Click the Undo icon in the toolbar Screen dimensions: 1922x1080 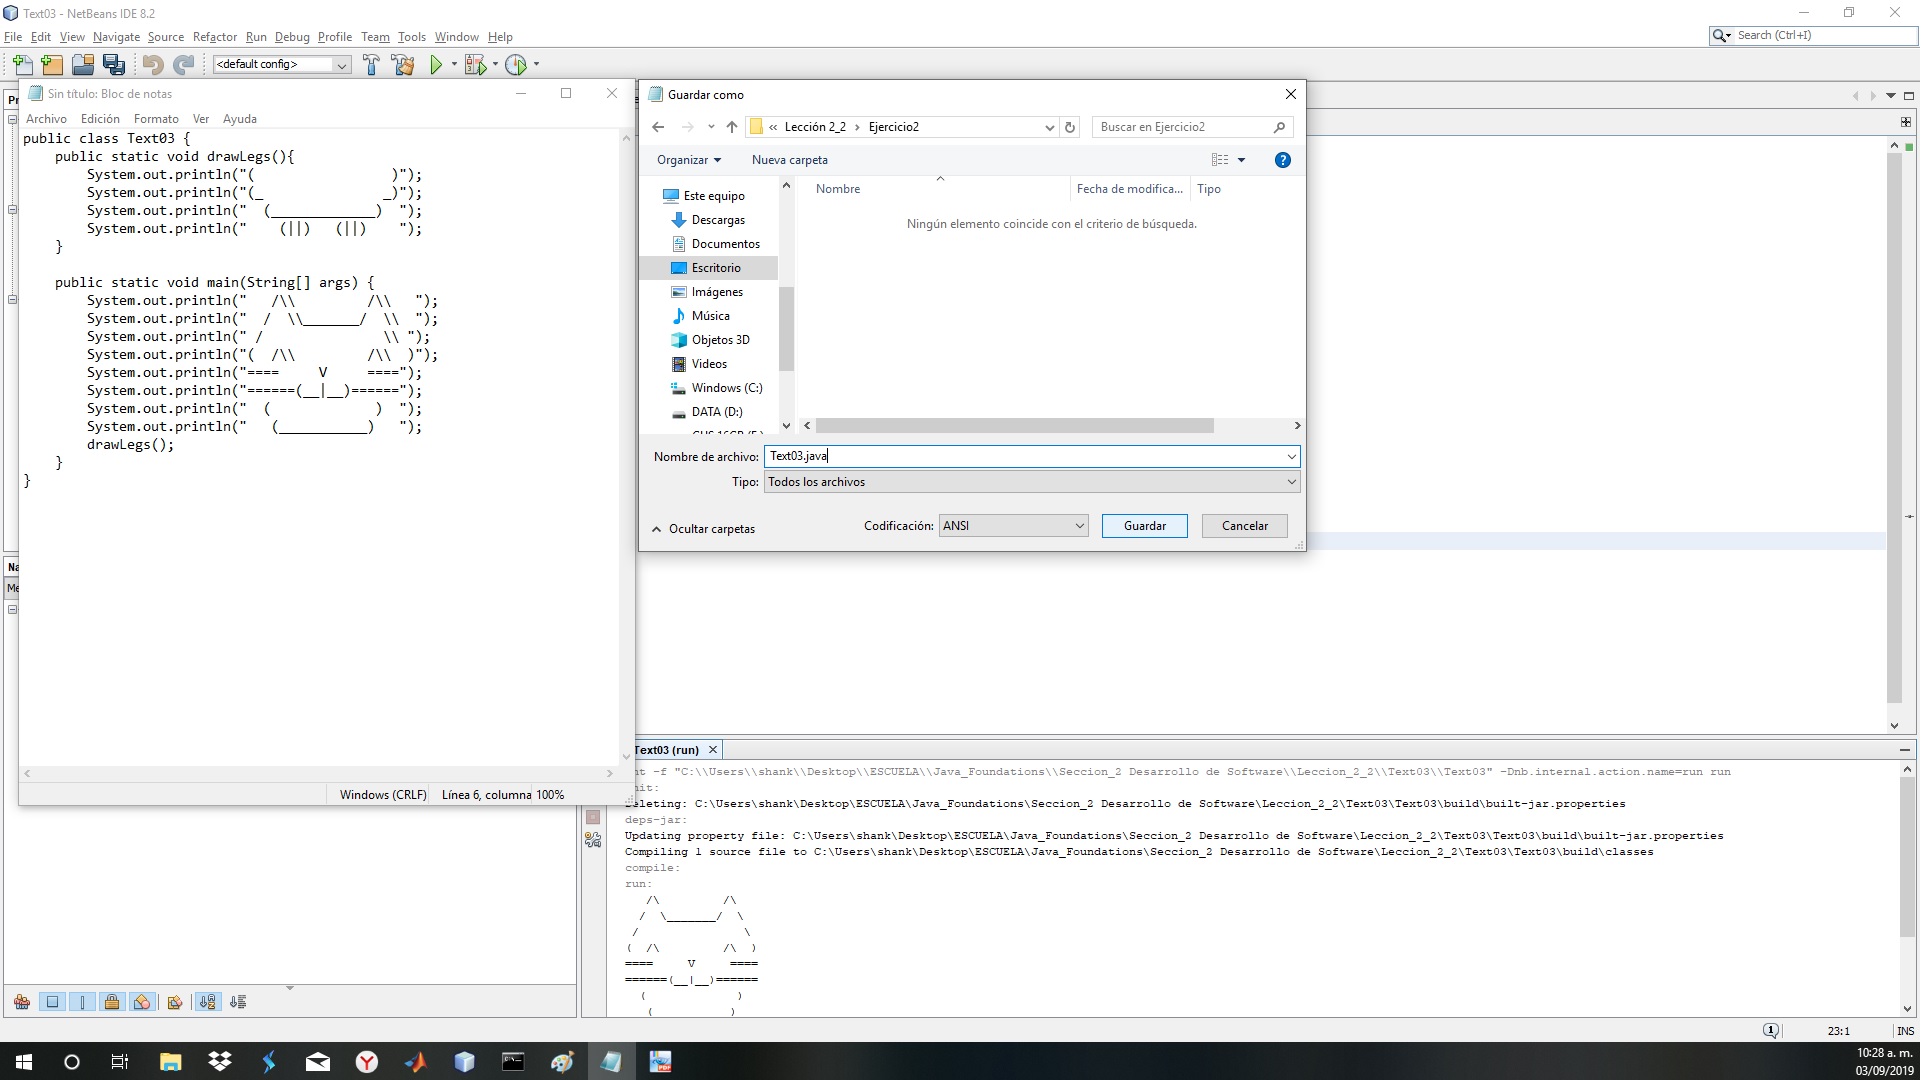tap(152, 64)
